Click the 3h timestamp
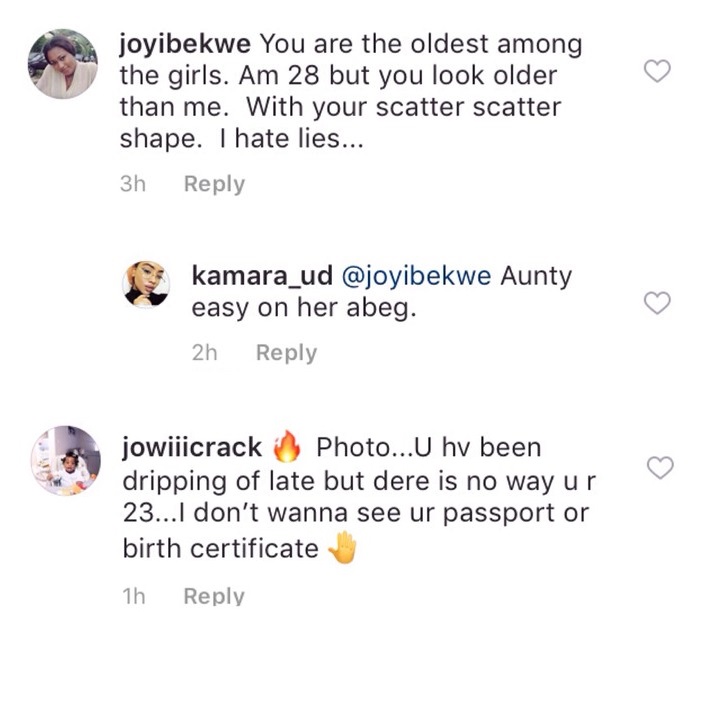 (x=133, y=184)
